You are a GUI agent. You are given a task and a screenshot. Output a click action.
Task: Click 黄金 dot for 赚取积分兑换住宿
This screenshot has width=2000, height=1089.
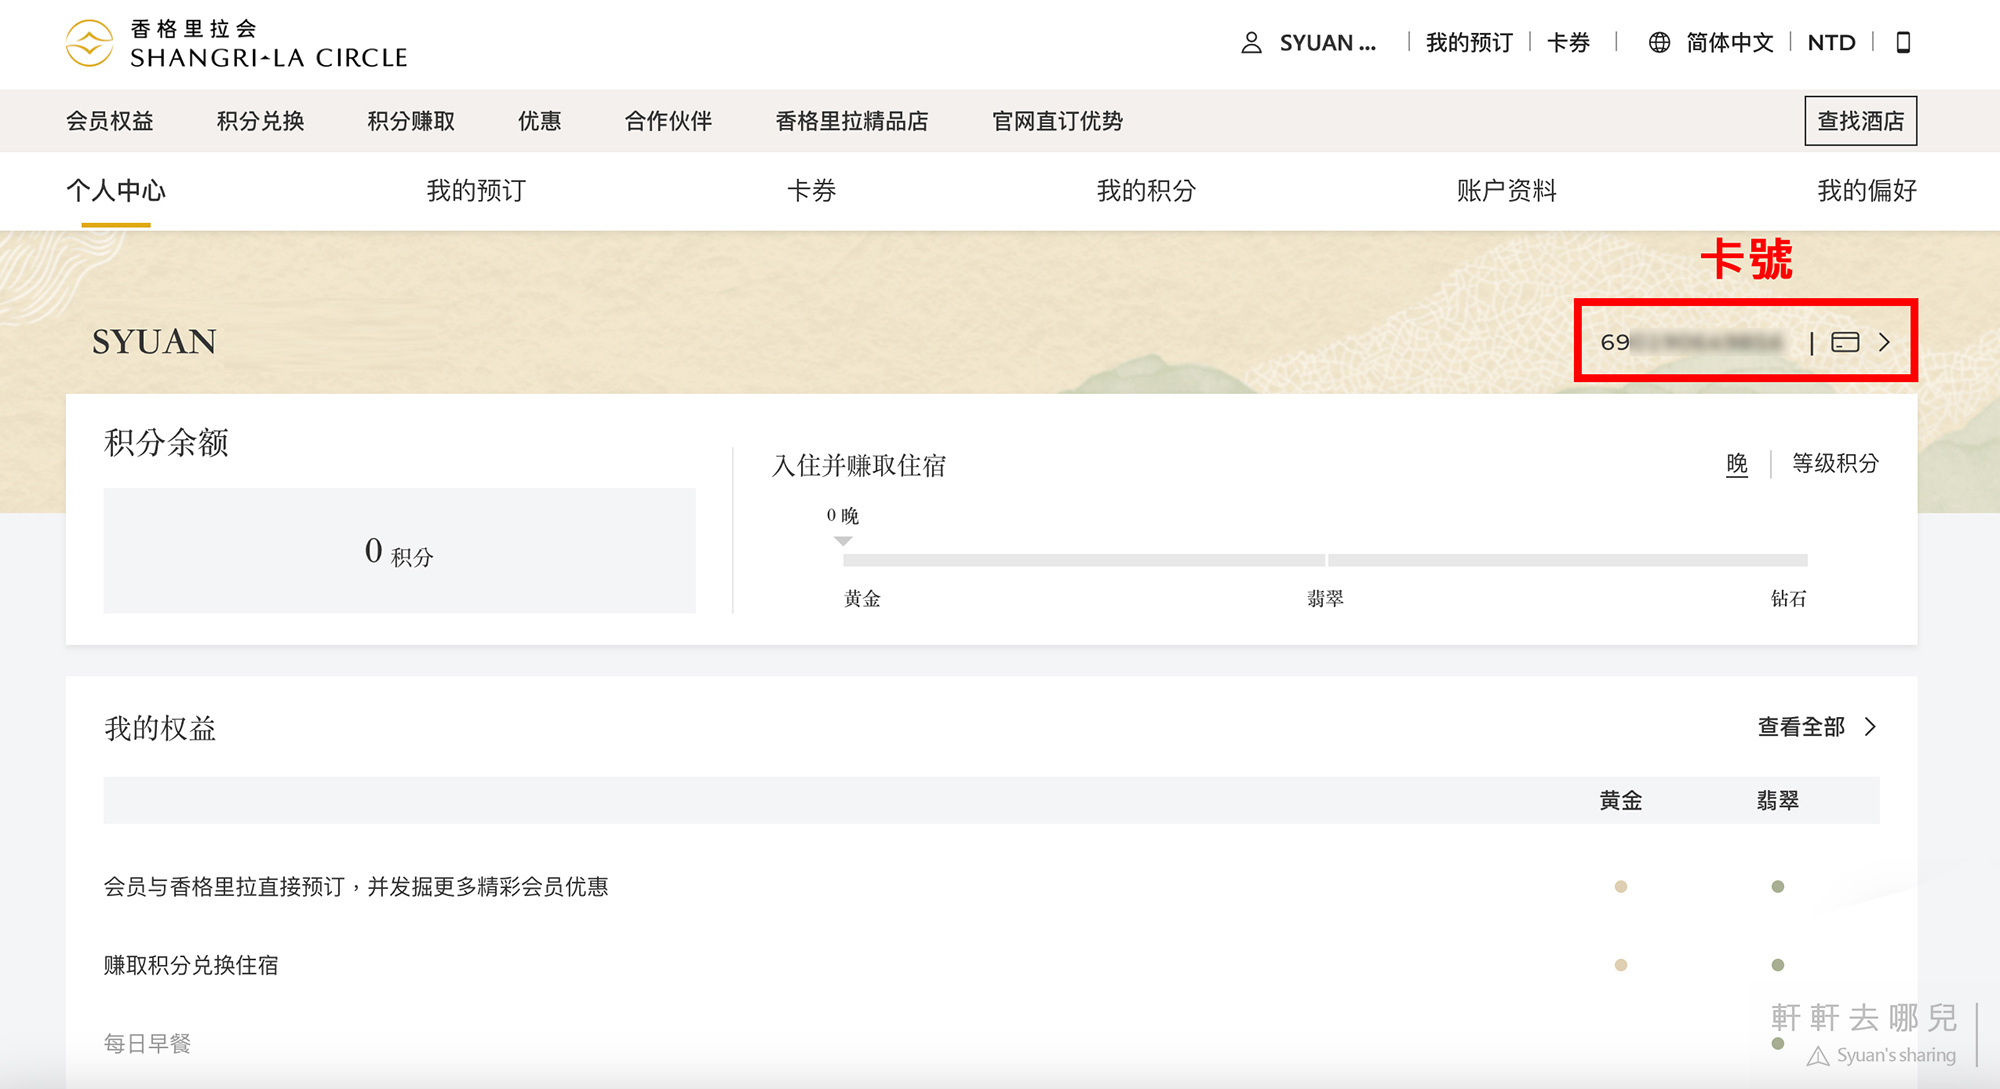pos(1621,965)
